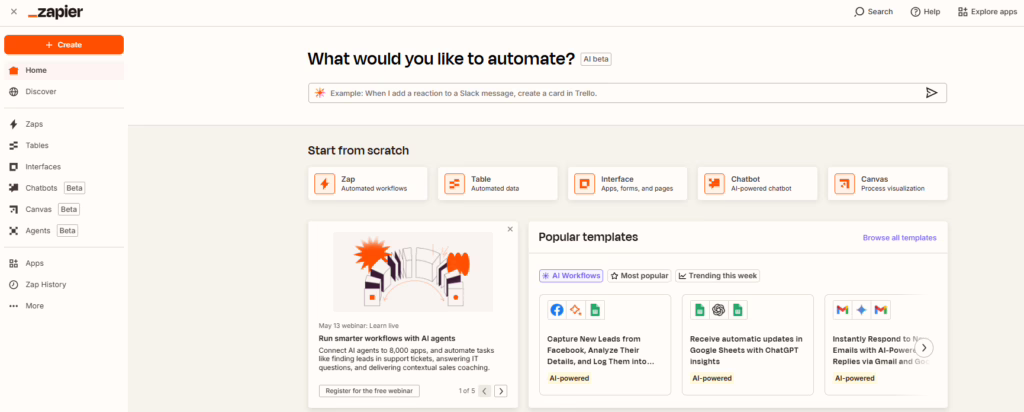This screenshot has width=1024, height=412.
Task: Click the Canvas icon in sidebar
Action: (14, 210)
